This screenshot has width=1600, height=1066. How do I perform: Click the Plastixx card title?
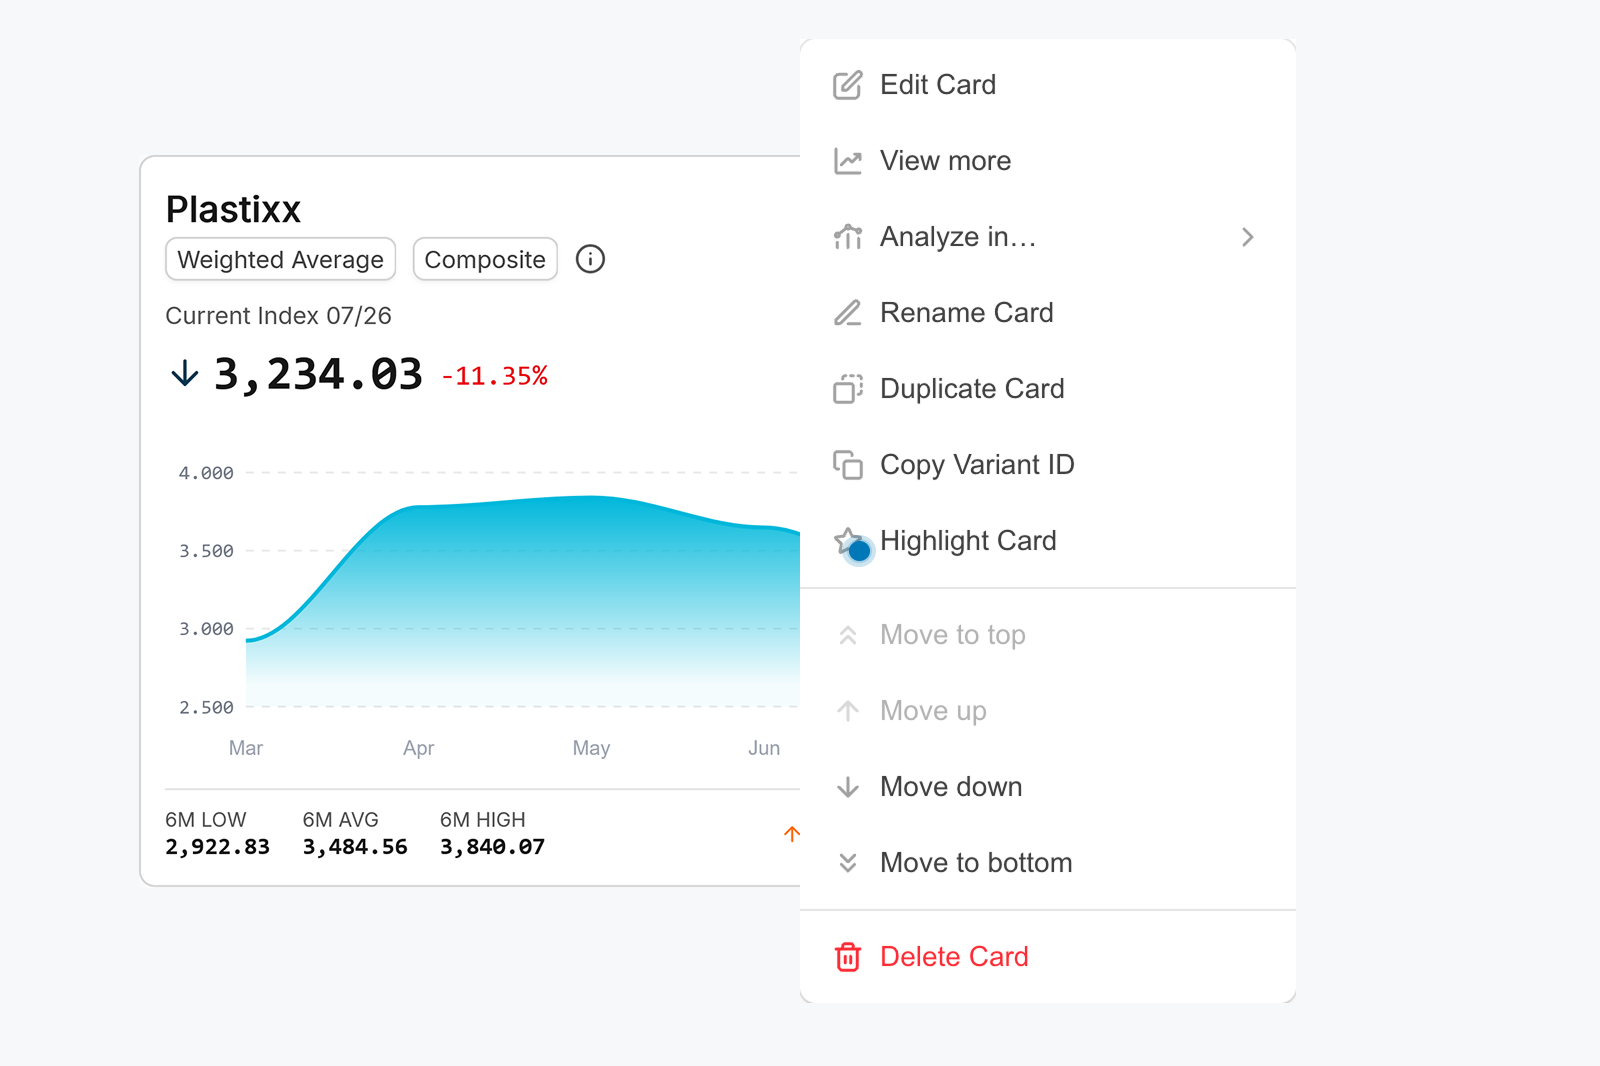point(233,210)
